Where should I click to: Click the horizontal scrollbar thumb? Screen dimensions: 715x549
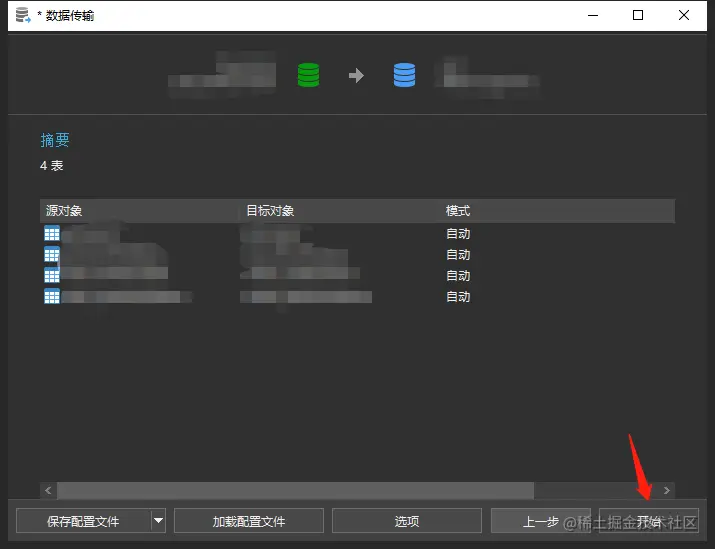tap(295, 491)
